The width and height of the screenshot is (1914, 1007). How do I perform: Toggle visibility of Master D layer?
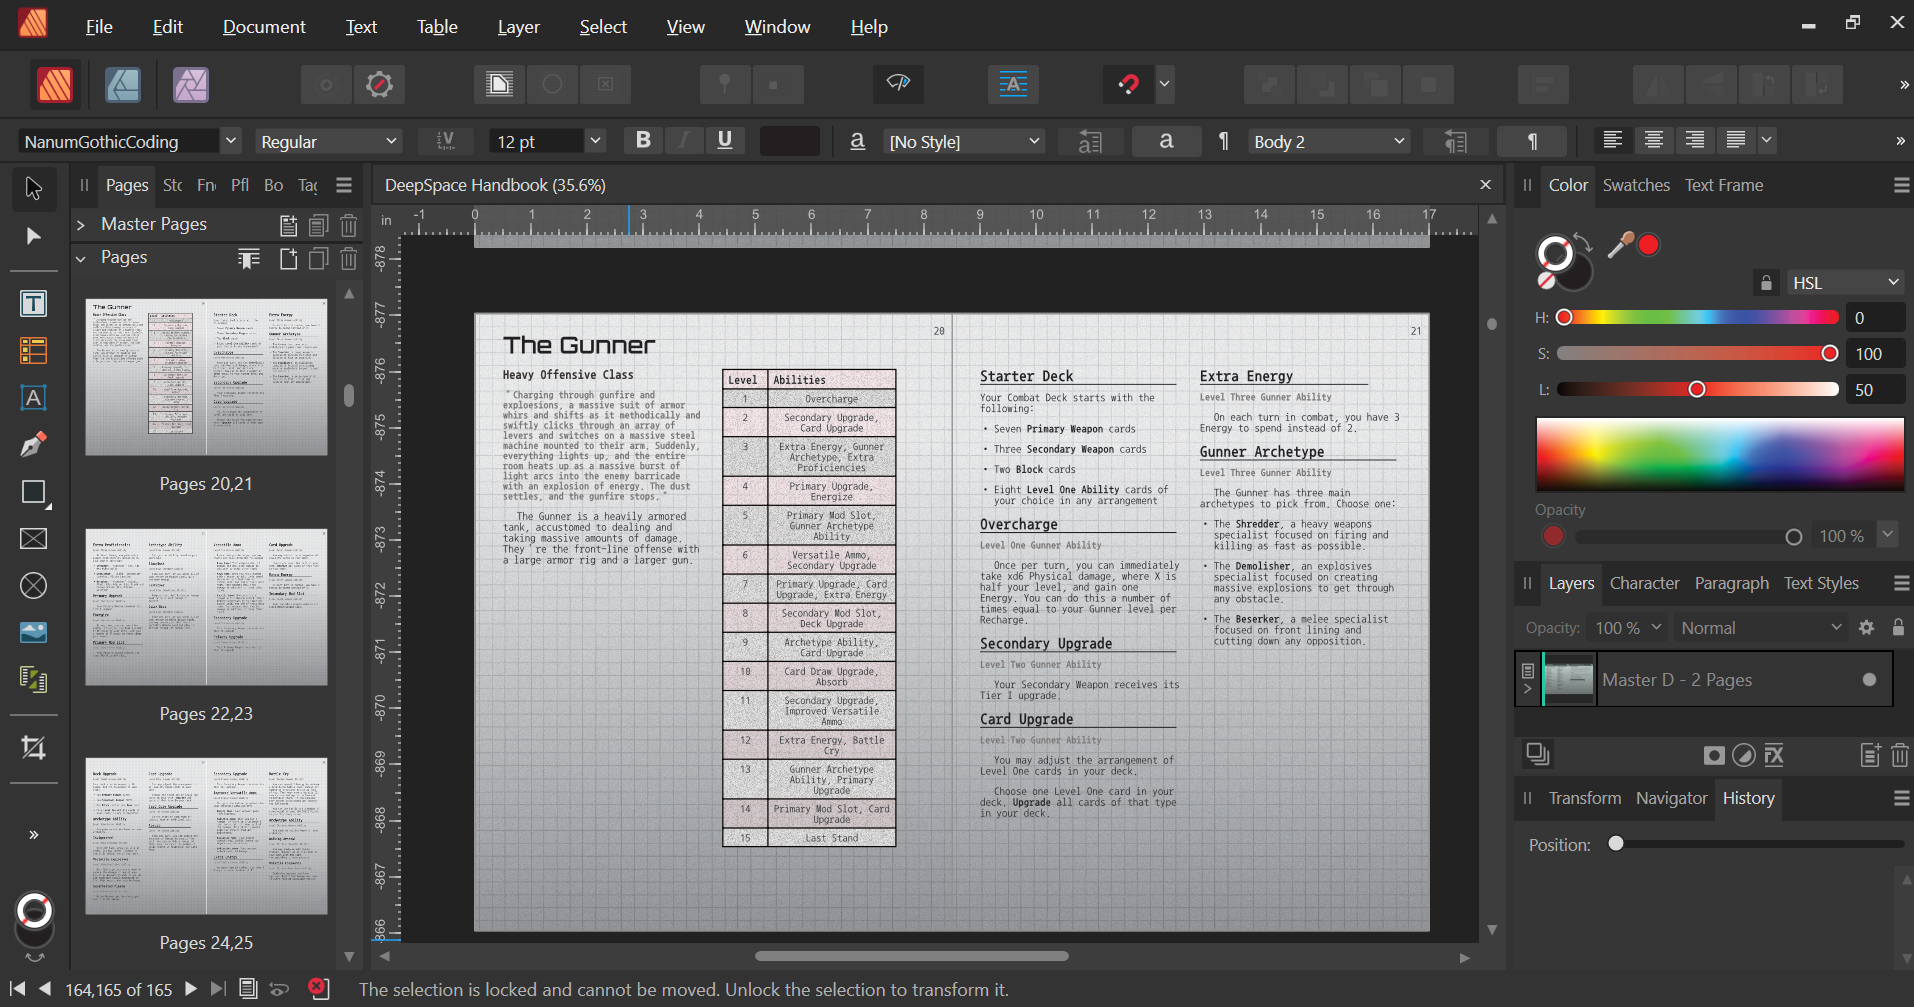point(1869,680)
